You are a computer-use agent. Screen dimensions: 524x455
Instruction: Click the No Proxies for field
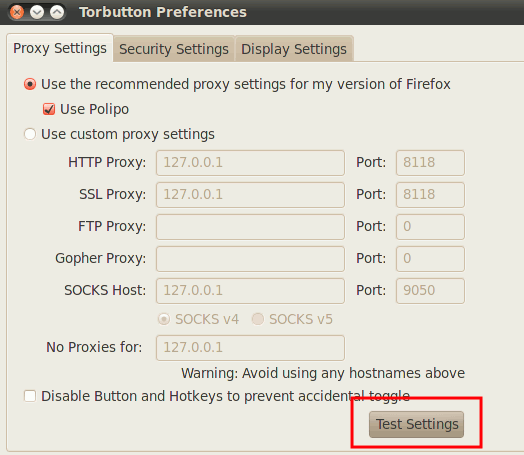(x=250, y=348)
